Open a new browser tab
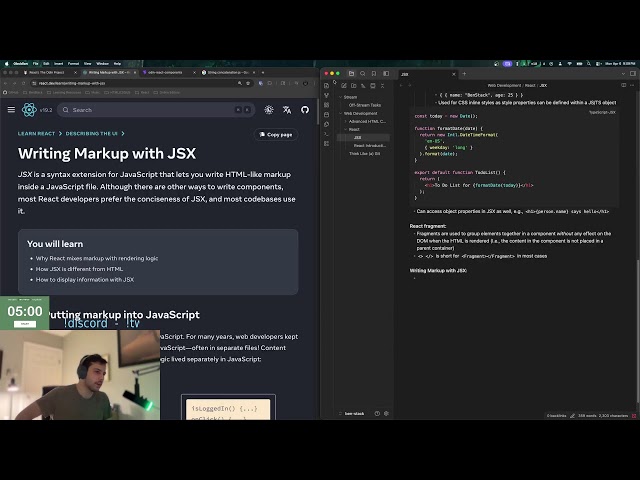This screenshot has width=640, height=480. click(x=263, y=72)
